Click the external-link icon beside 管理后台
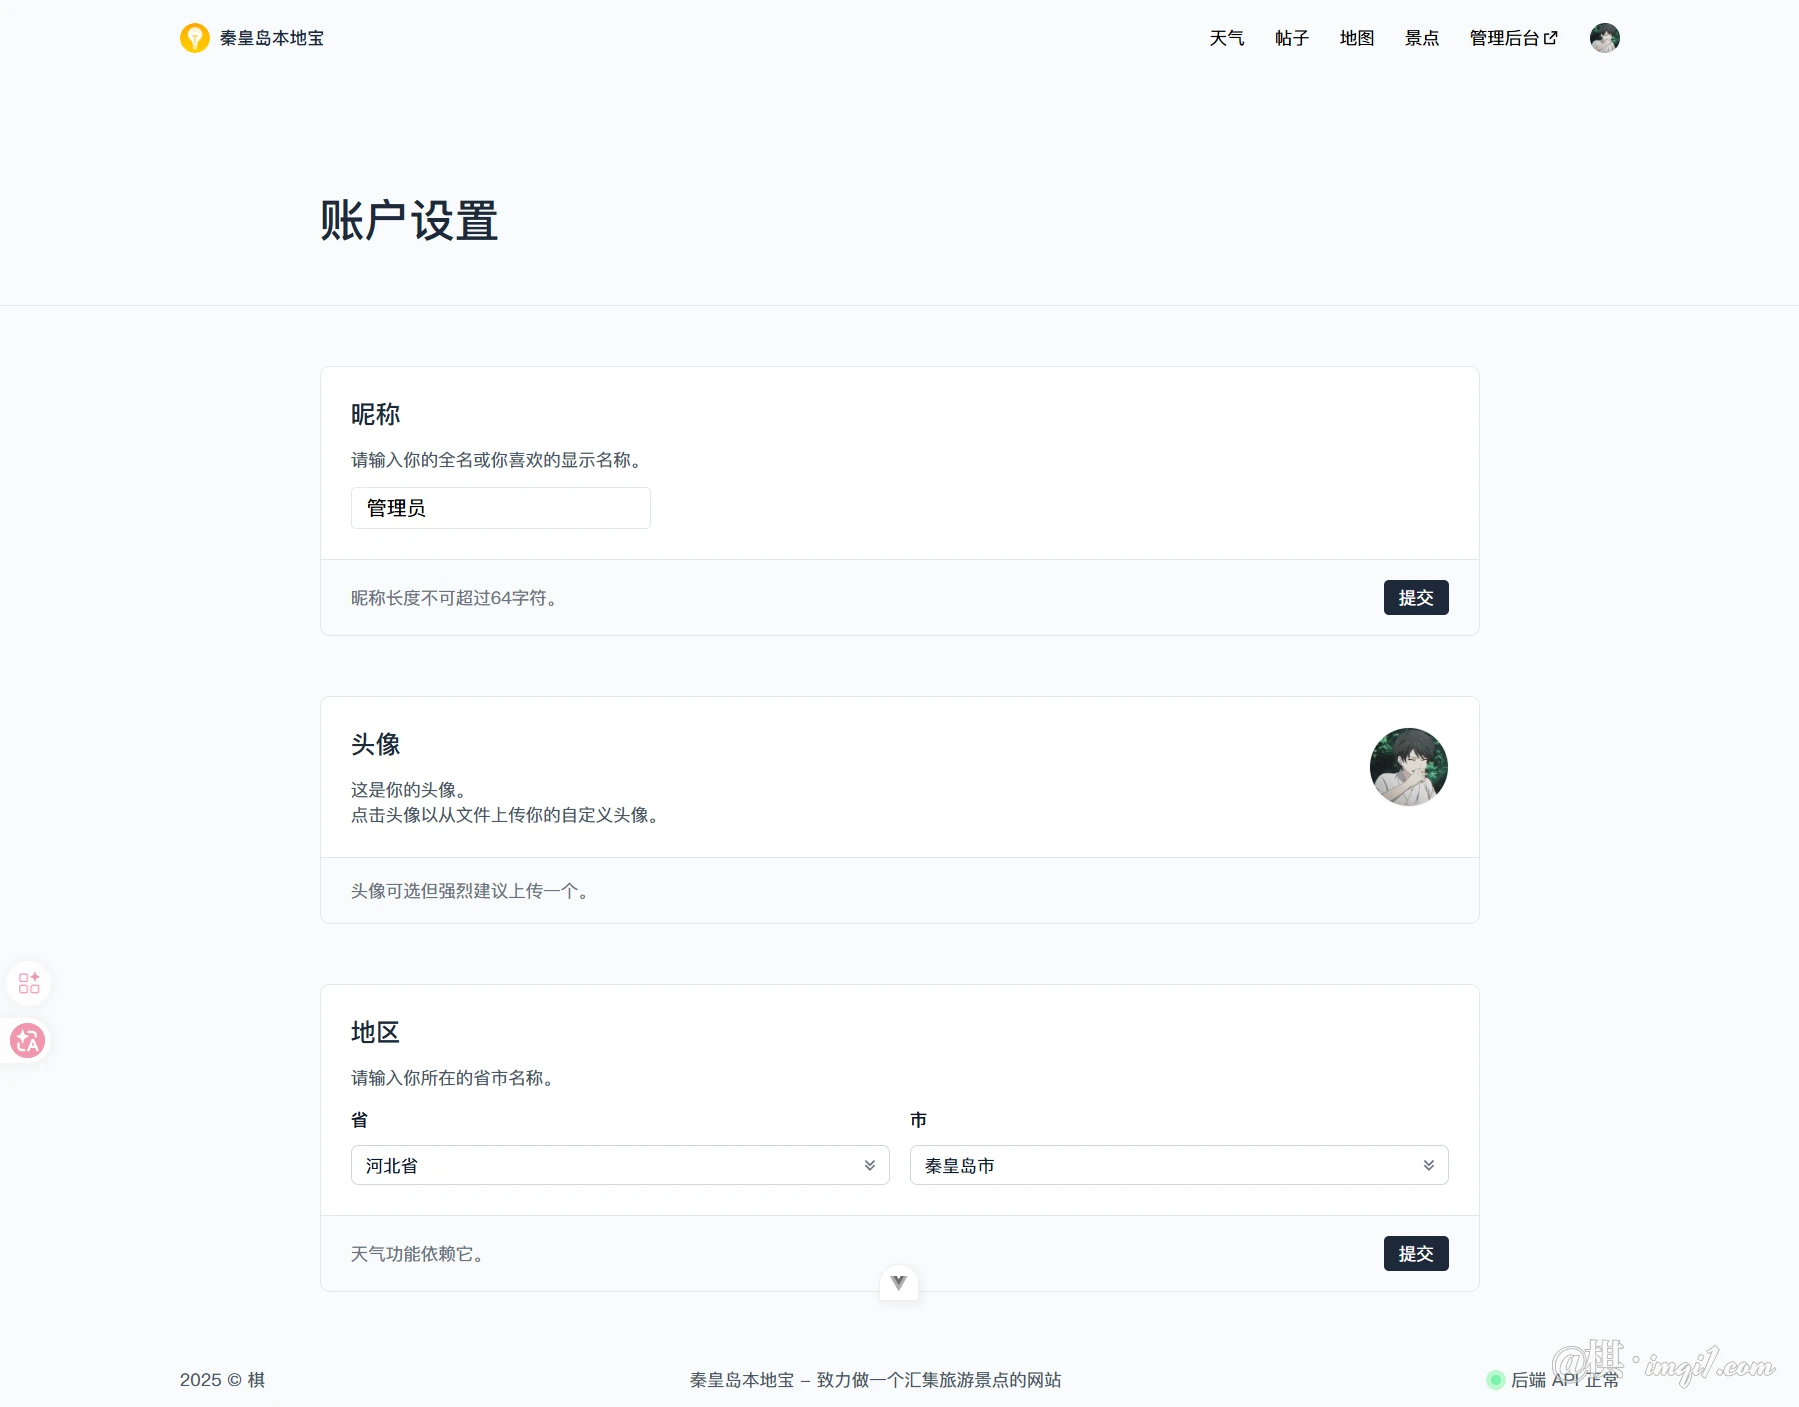Screen dimensions: 1799x1407 click(x=1551, y=38)
